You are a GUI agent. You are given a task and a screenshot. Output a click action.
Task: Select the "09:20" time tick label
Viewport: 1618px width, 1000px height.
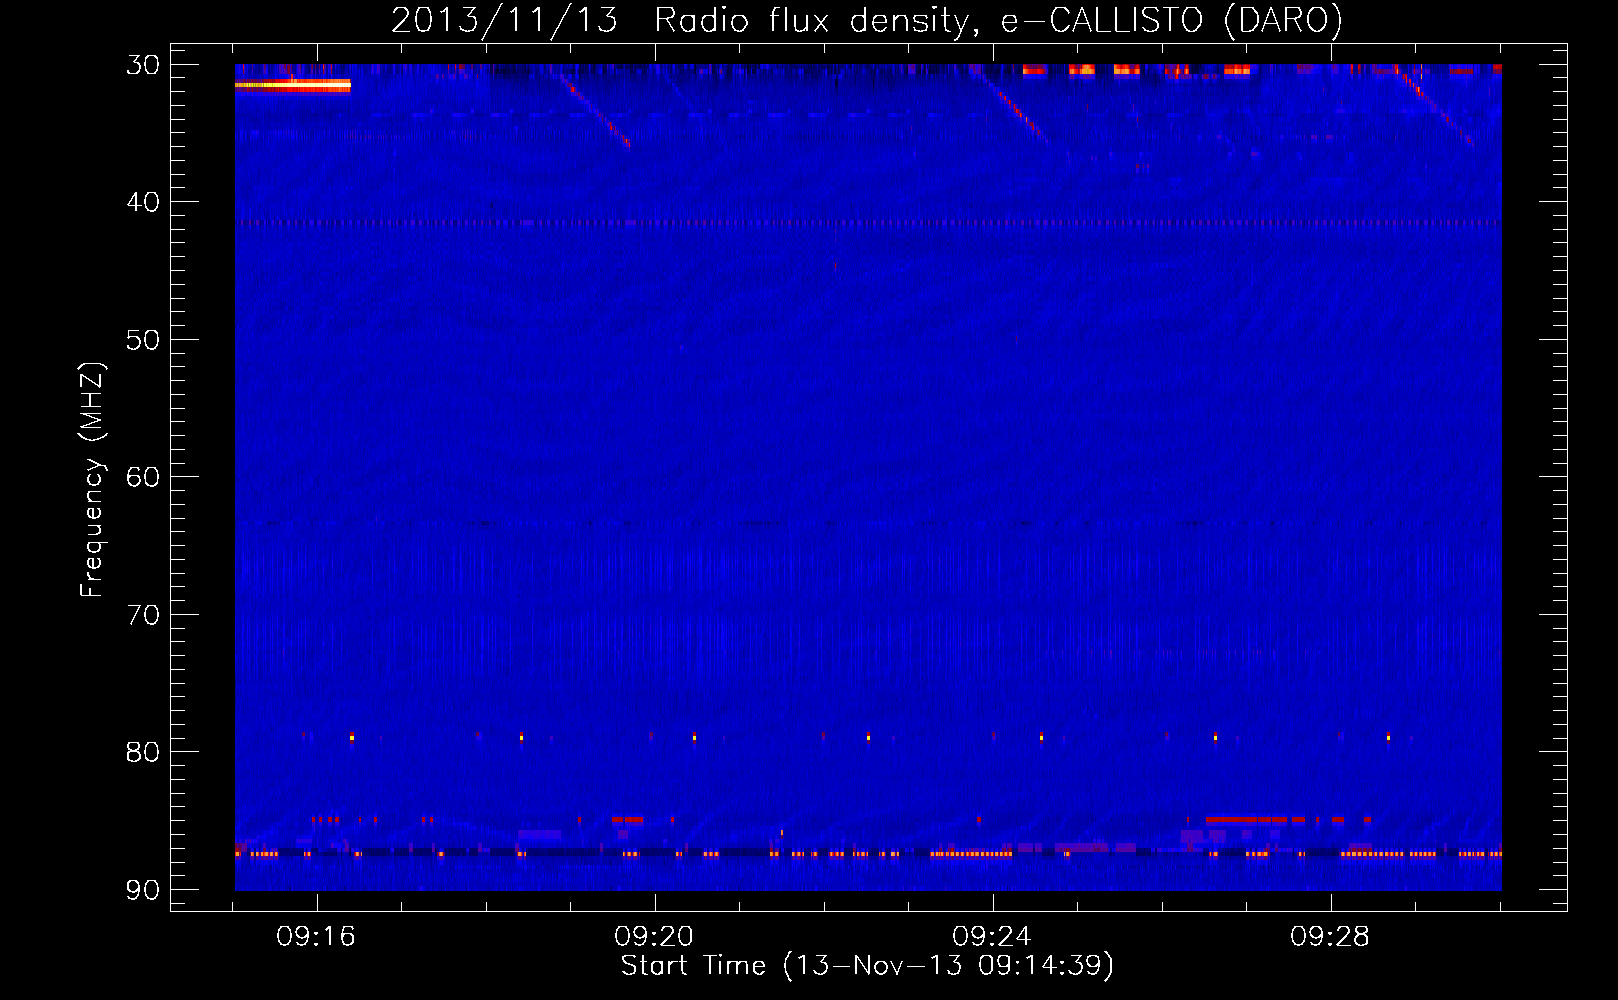tap(654, 937)
